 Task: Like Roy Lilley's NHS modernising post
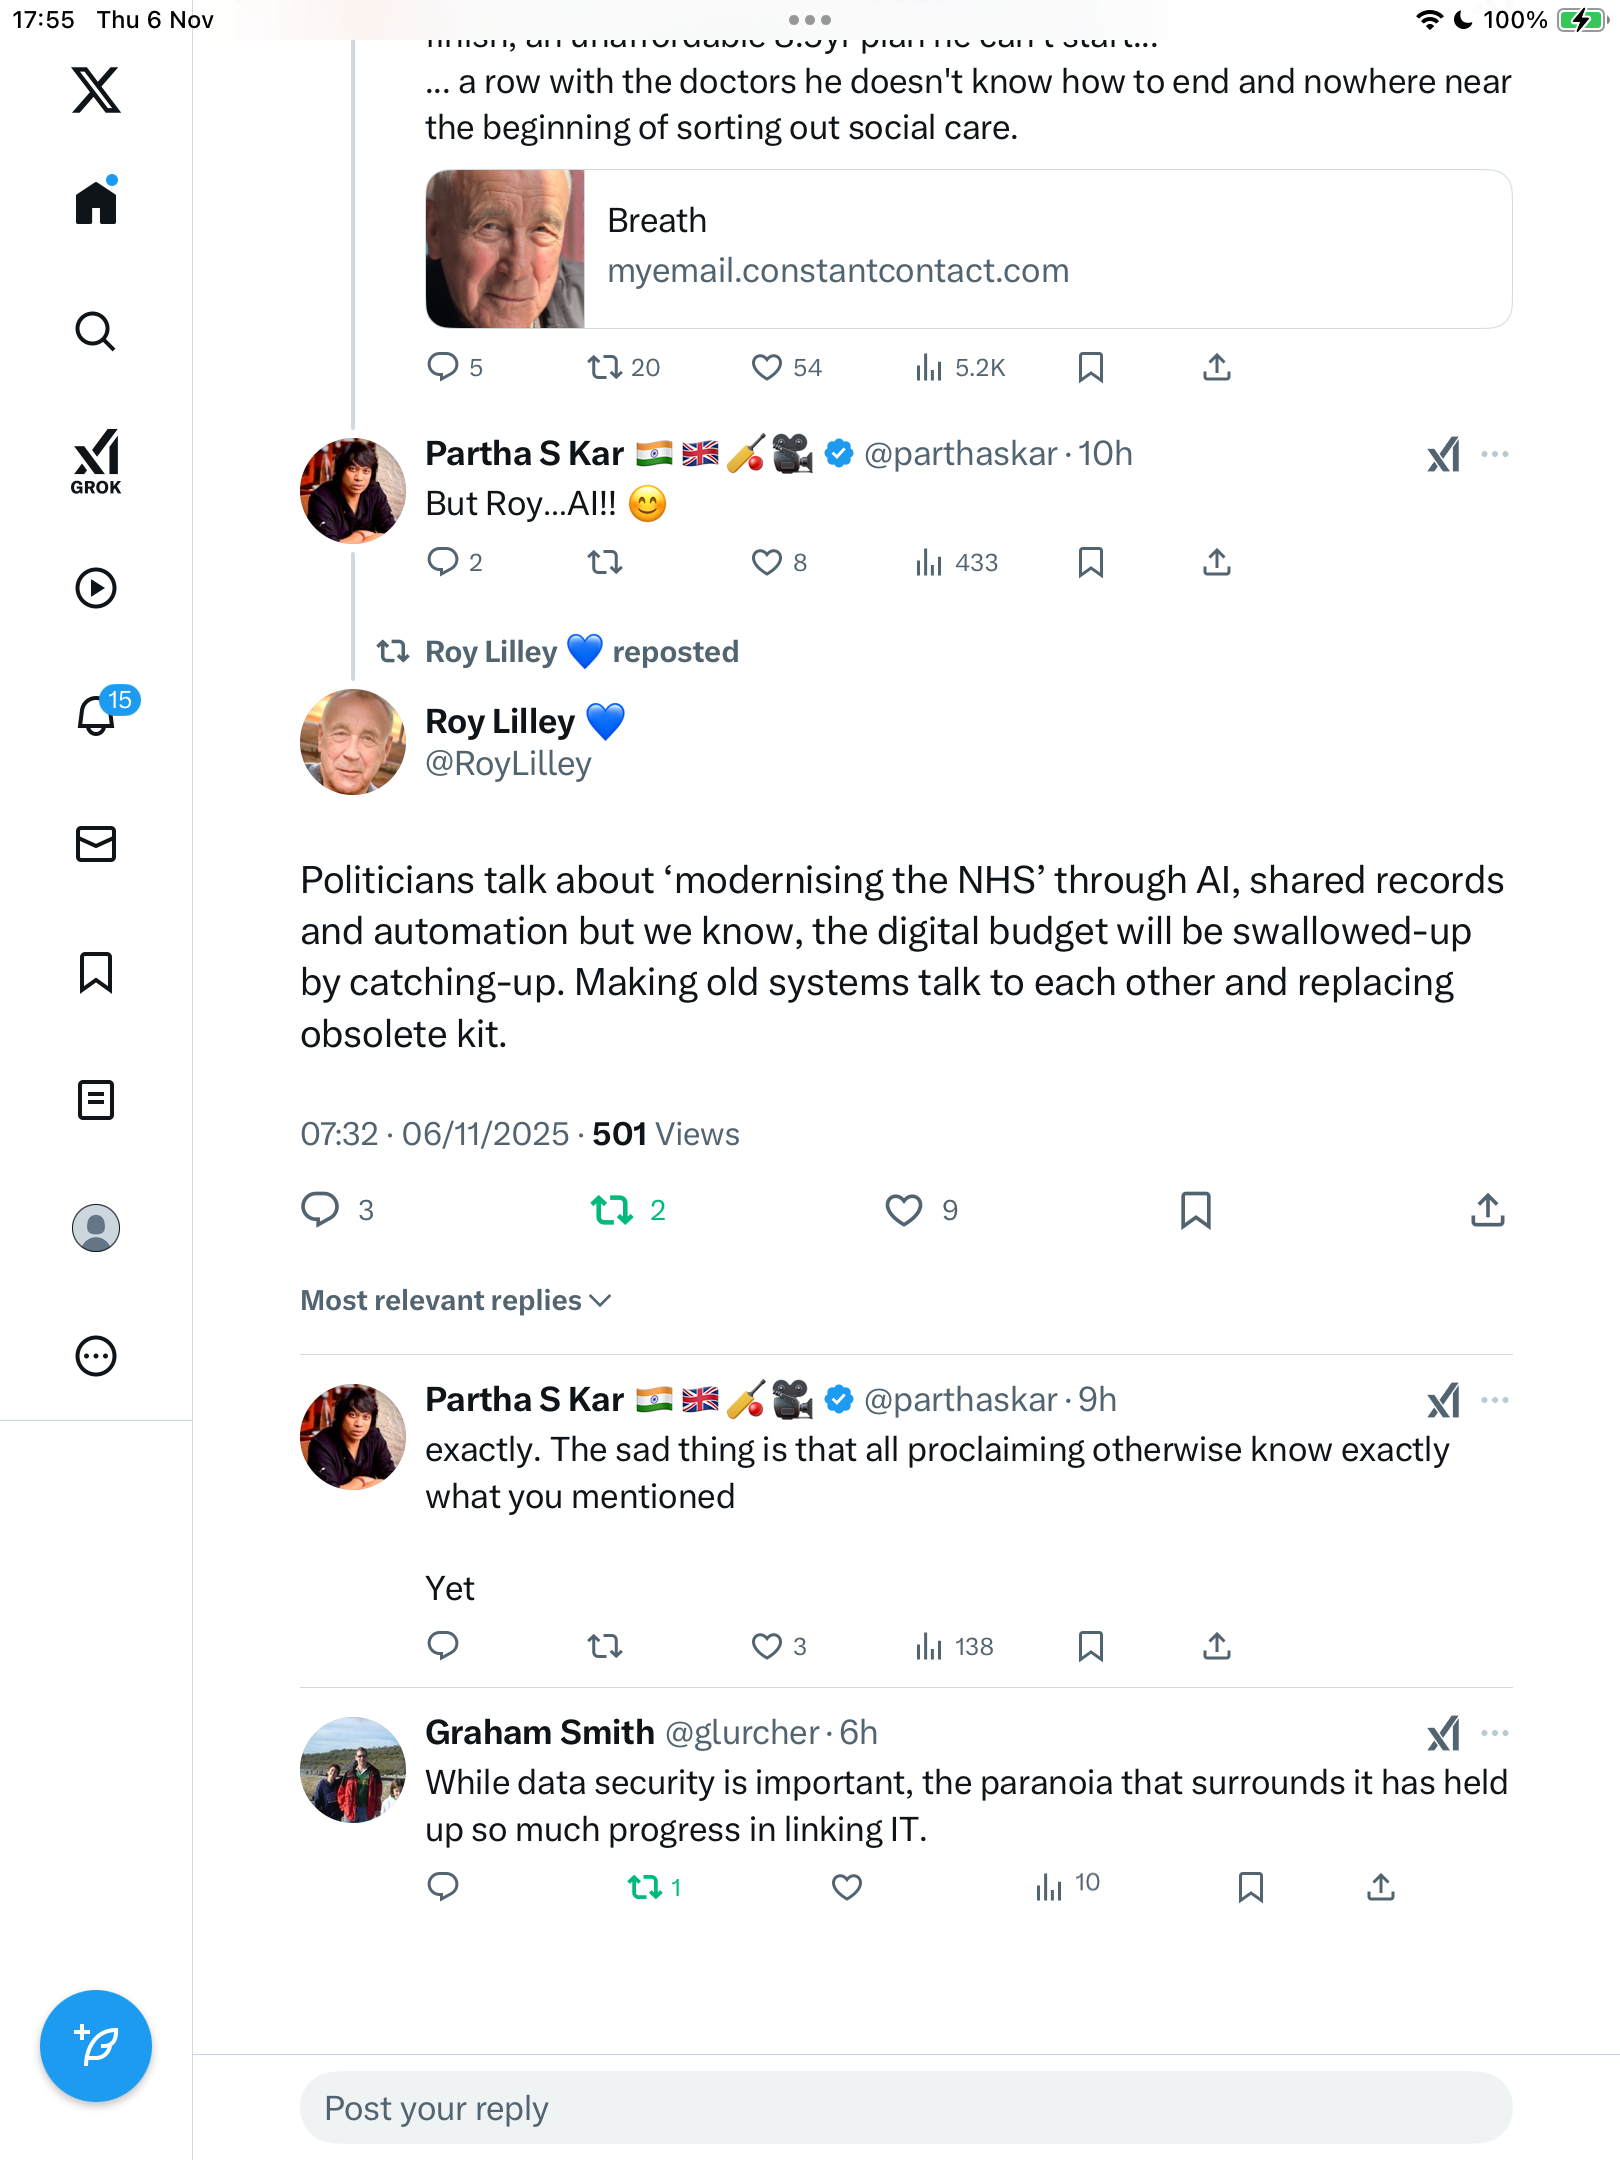click(x=904, y=1210)
